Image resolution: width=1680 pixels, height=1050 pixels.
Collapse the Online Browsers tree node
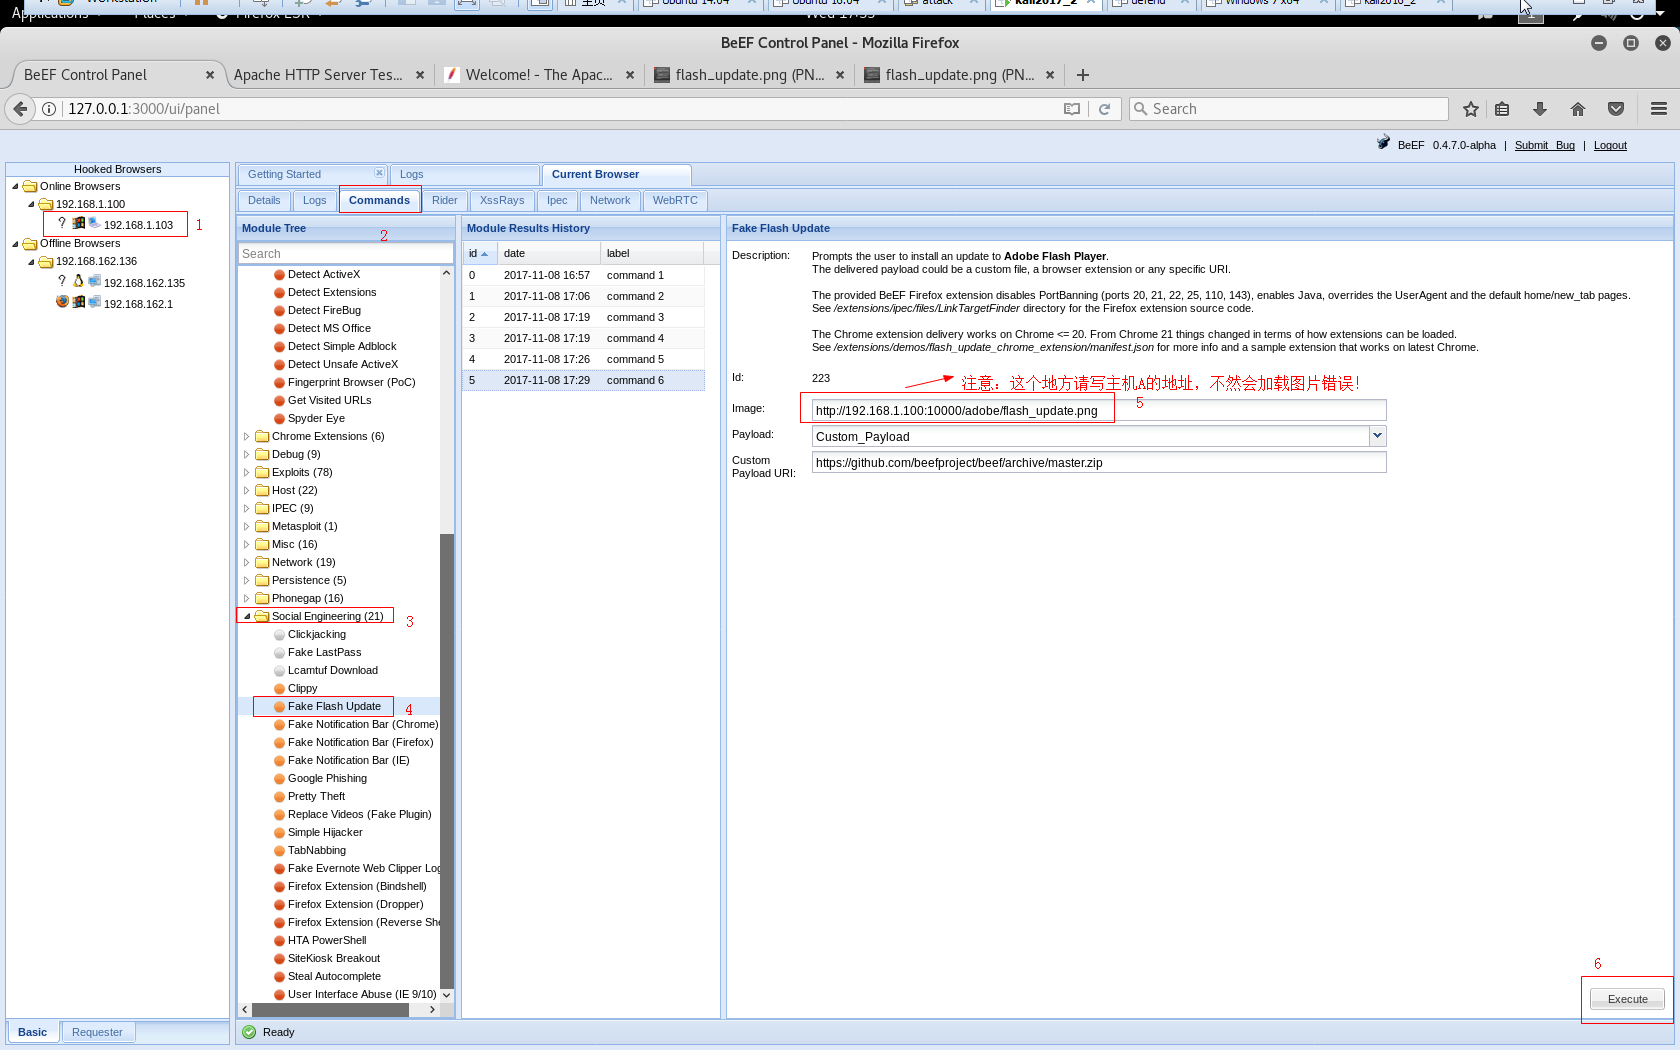[15, 186]
